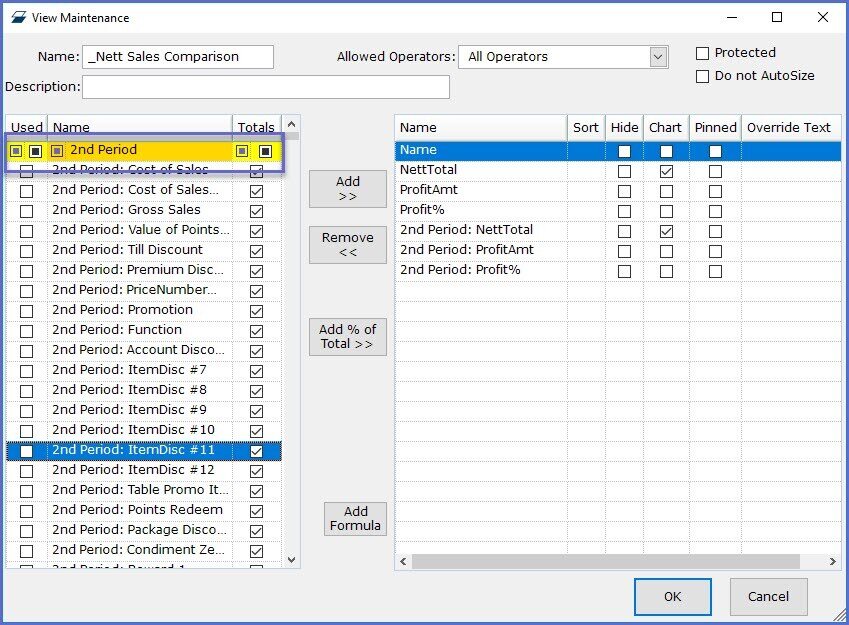The width and height of the screenshot is (849, 625).
Task: Sort the left list by Name column header
Action: (x=140, y=127)
